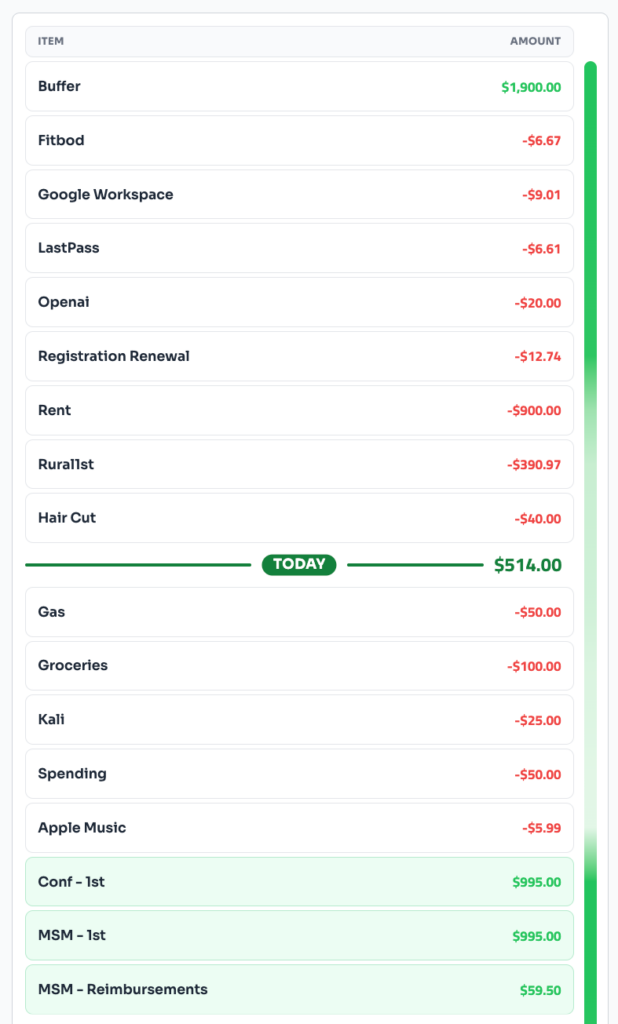Open the Fitbod expense entry
This screenshot has height=1024, width=618.
point(299,141)
